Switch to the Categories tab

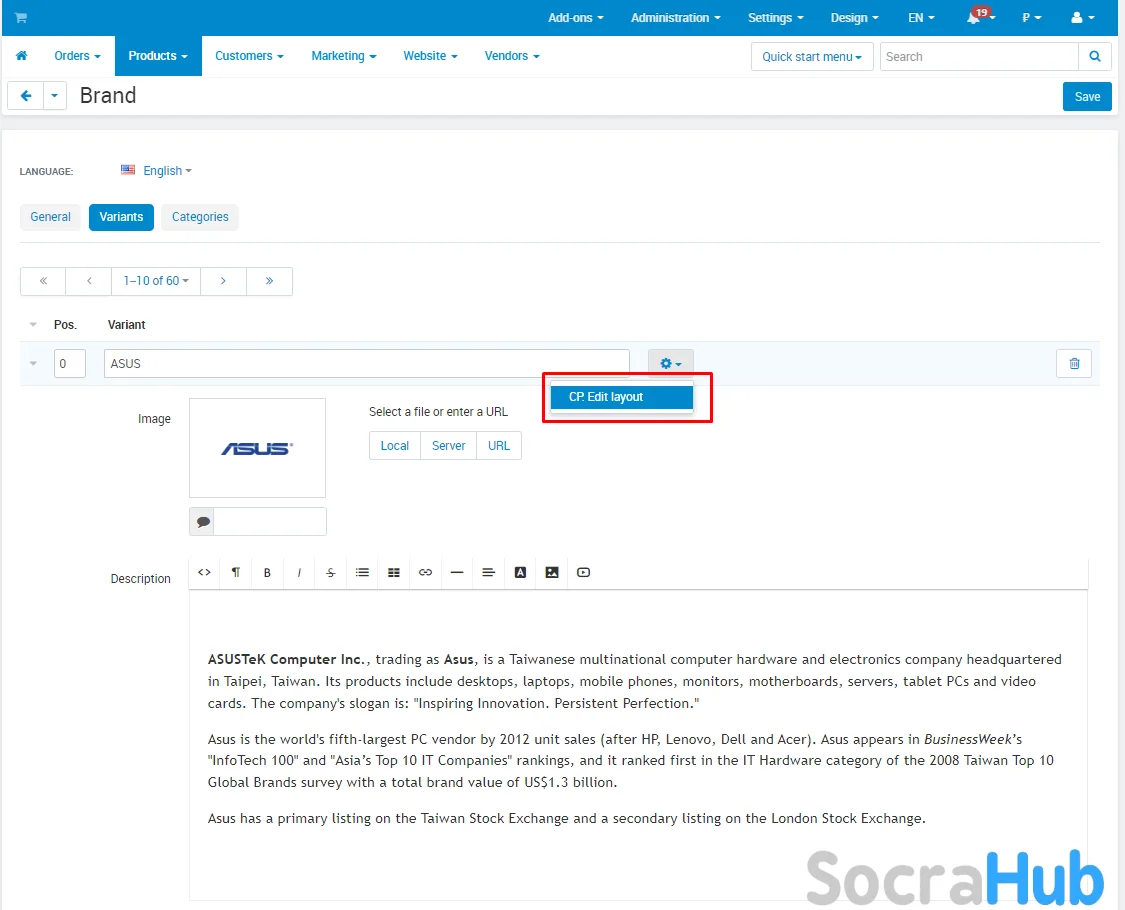(x=200, y=217)
